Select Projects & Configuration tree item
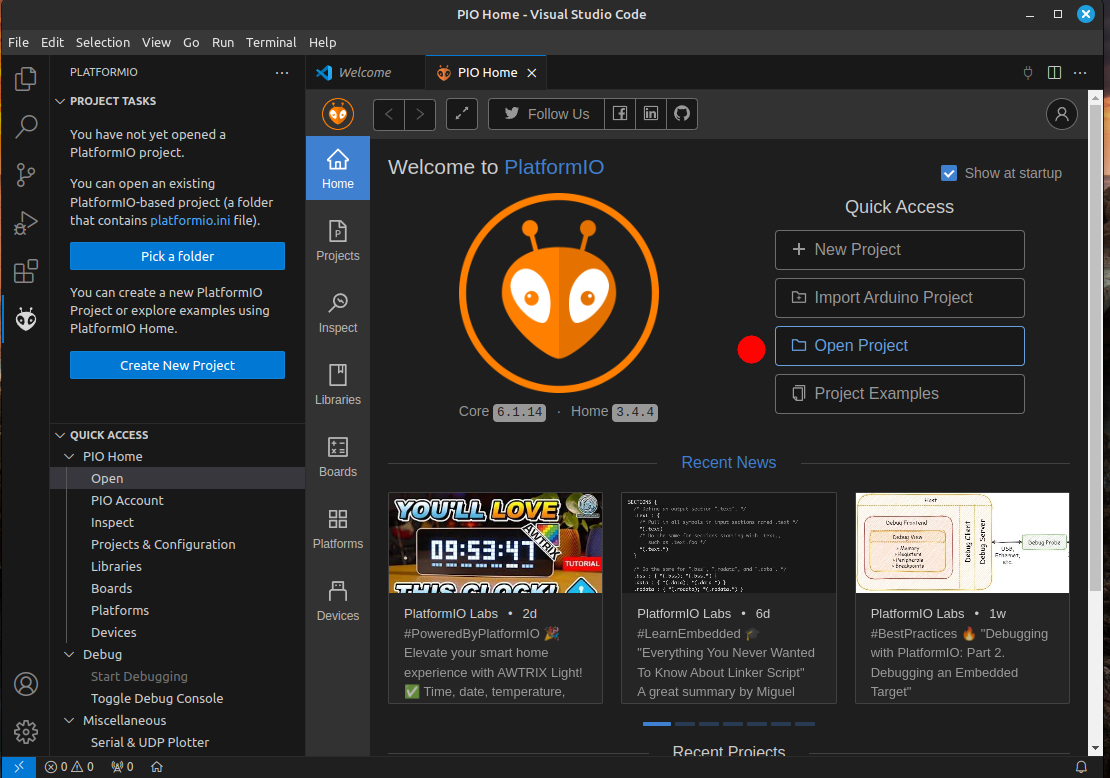1110x778 pixels. coord(177,544)
